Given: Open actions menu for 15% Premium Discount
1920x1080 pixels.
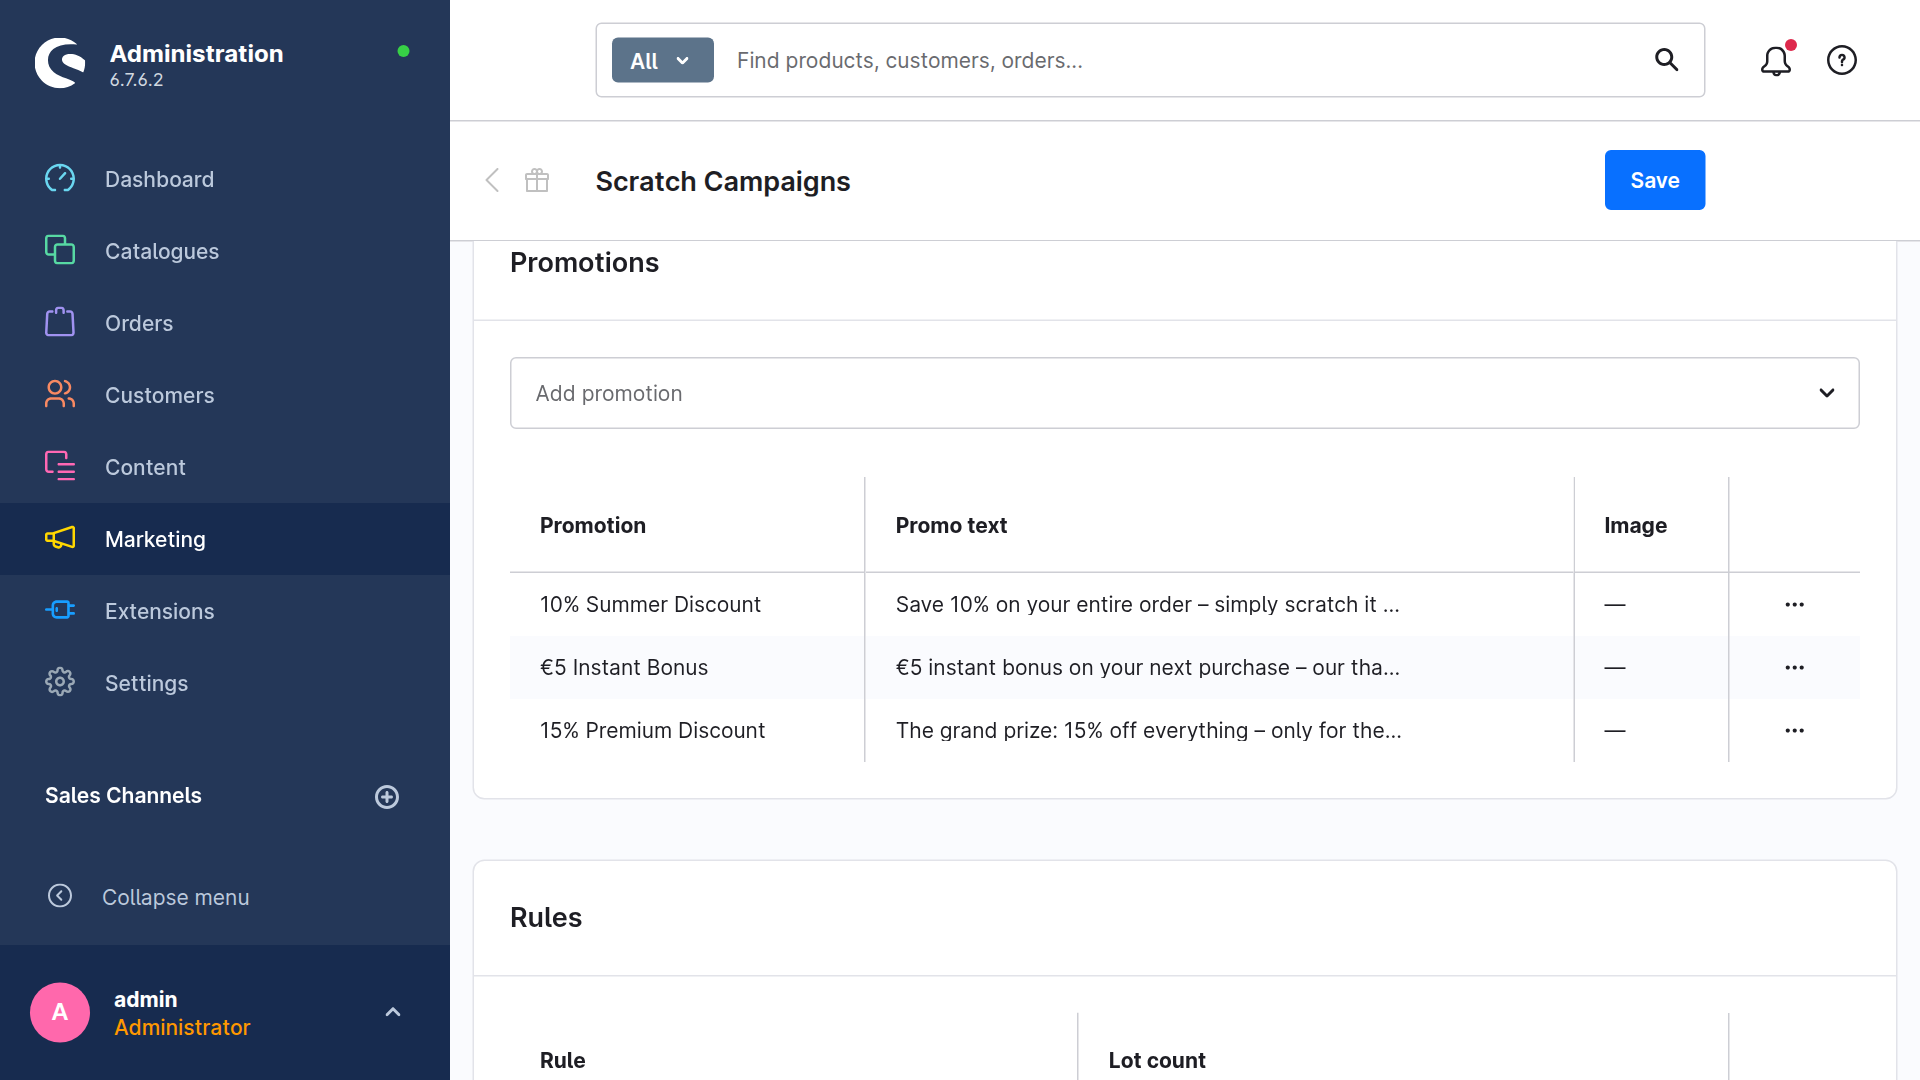Looking at the screenshot, I should (x=1795, y=730).
